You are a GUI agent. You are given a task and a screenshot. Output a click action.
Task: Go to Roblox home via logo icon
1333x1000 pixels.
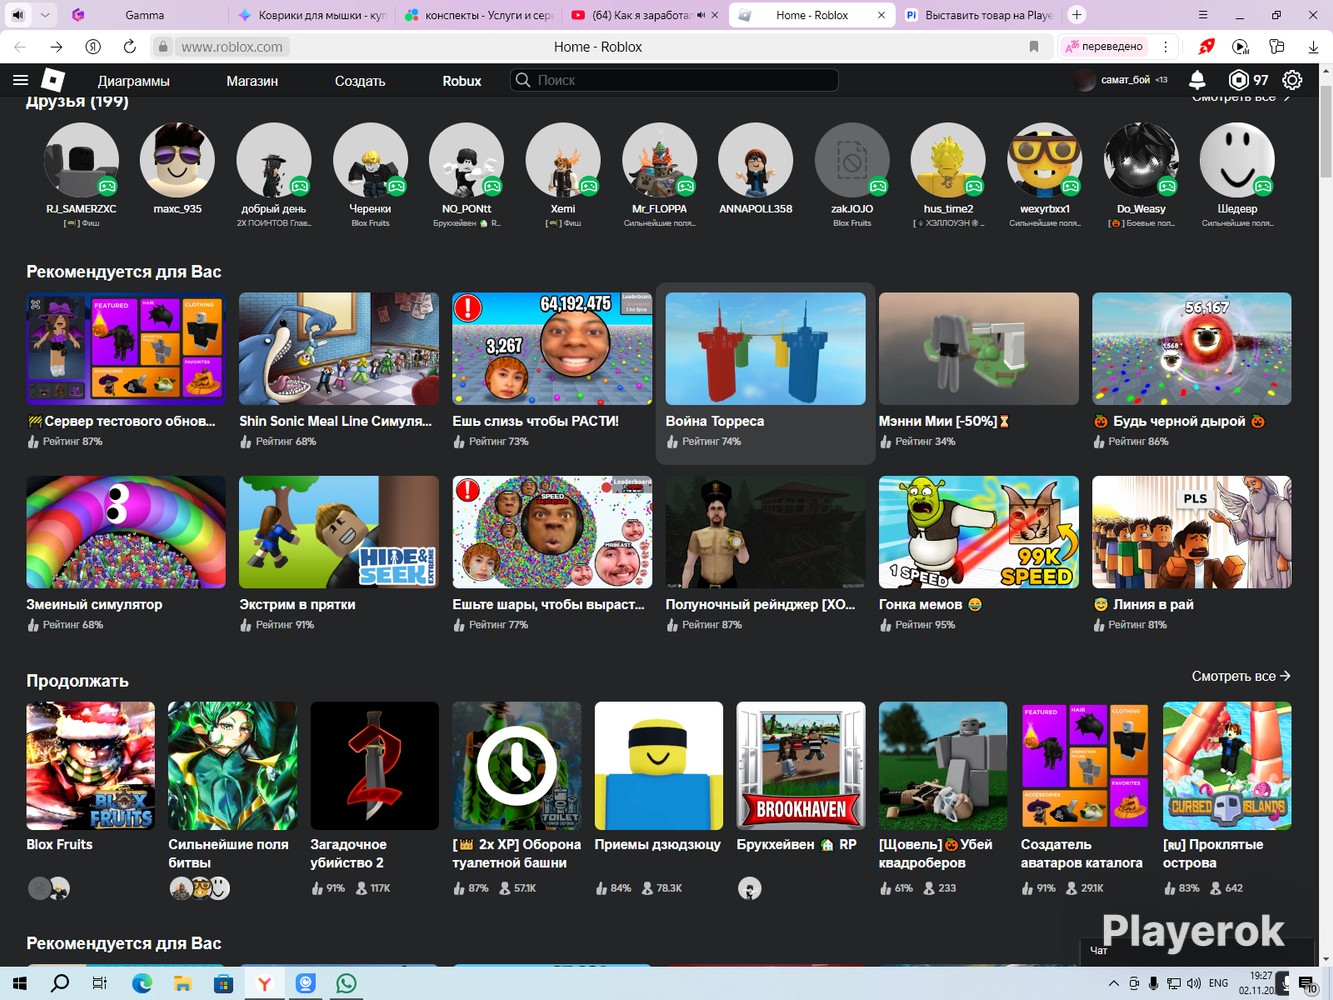pyautogui.click(x=53, y=80)
